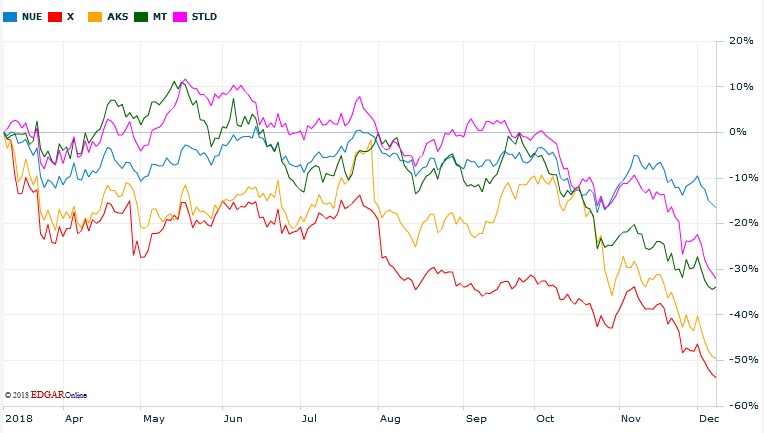Click the green MT legend swatch
The height and width of the screenshot is (433, 764).
pyautogui.click(x=143, y=17)
